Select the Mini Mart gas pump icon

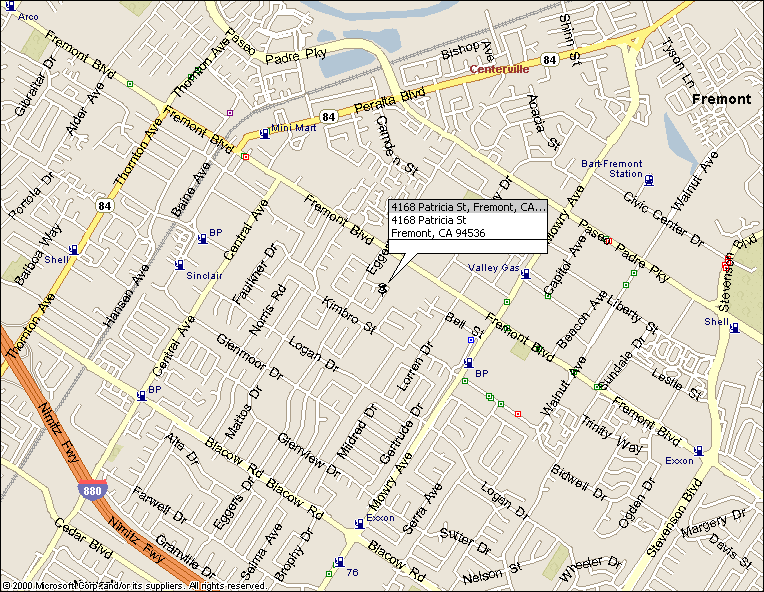(265, 133)
